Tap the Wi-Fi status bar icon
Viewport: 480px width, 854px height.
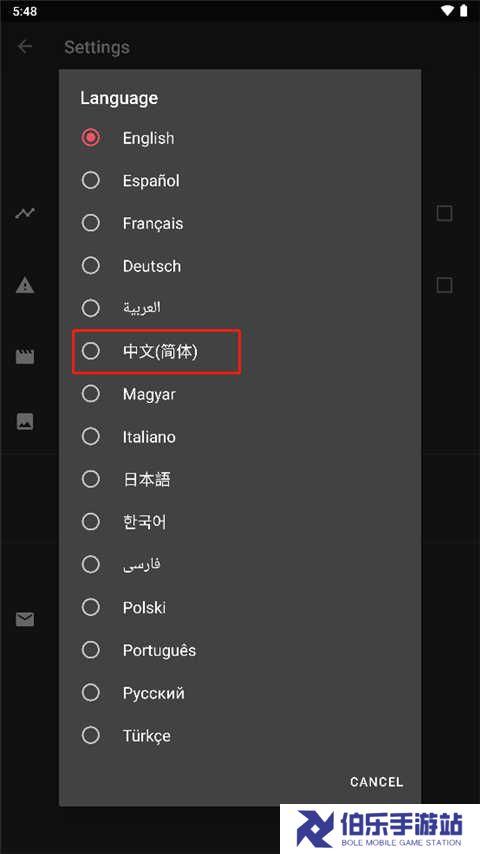coord(448,11)
